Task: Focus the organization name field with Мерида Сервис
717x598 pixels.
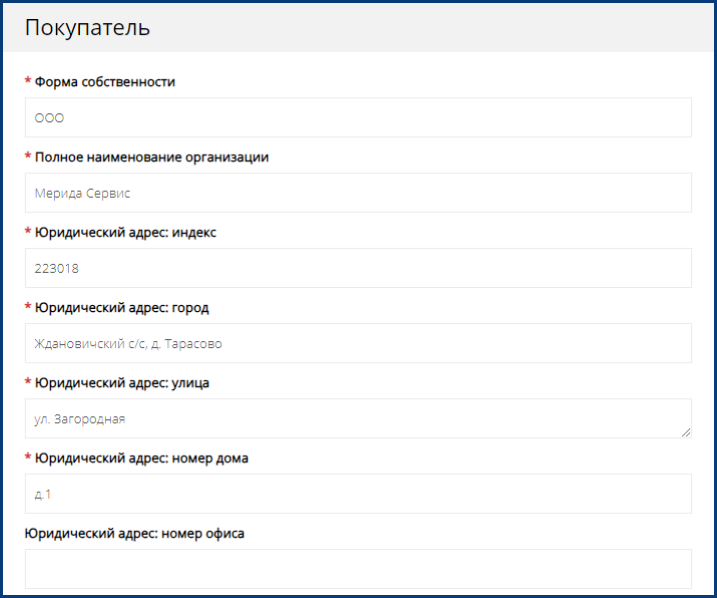Action: click(357, 193)
